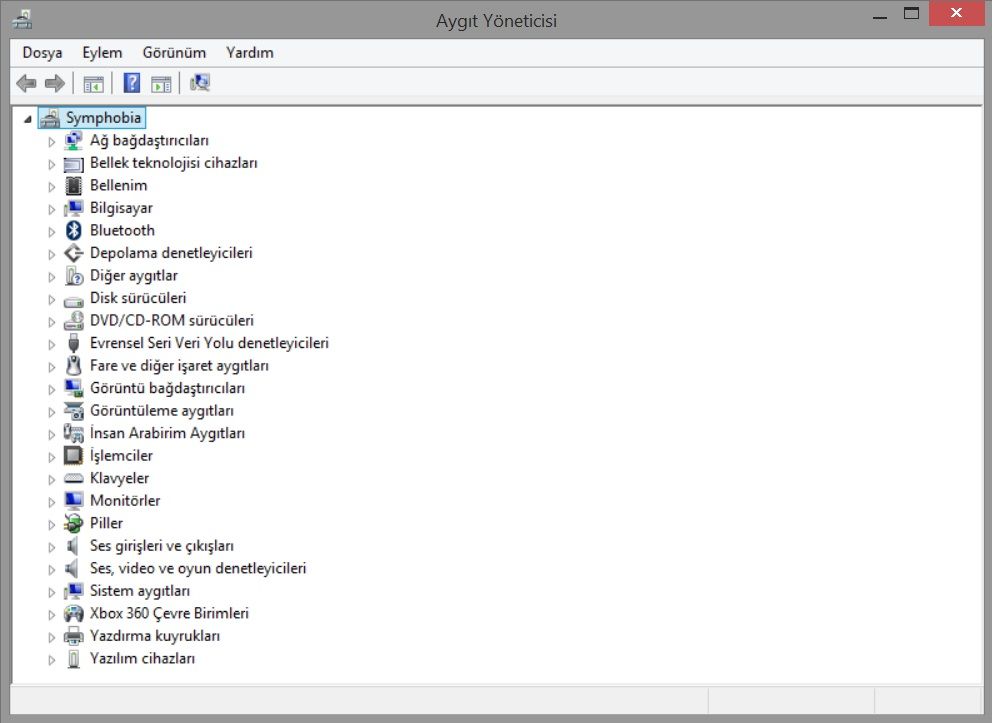Expand the Diğer aygıtlar category arrow
The width and height of the screenshot is (992, 723).
[51, 276]
